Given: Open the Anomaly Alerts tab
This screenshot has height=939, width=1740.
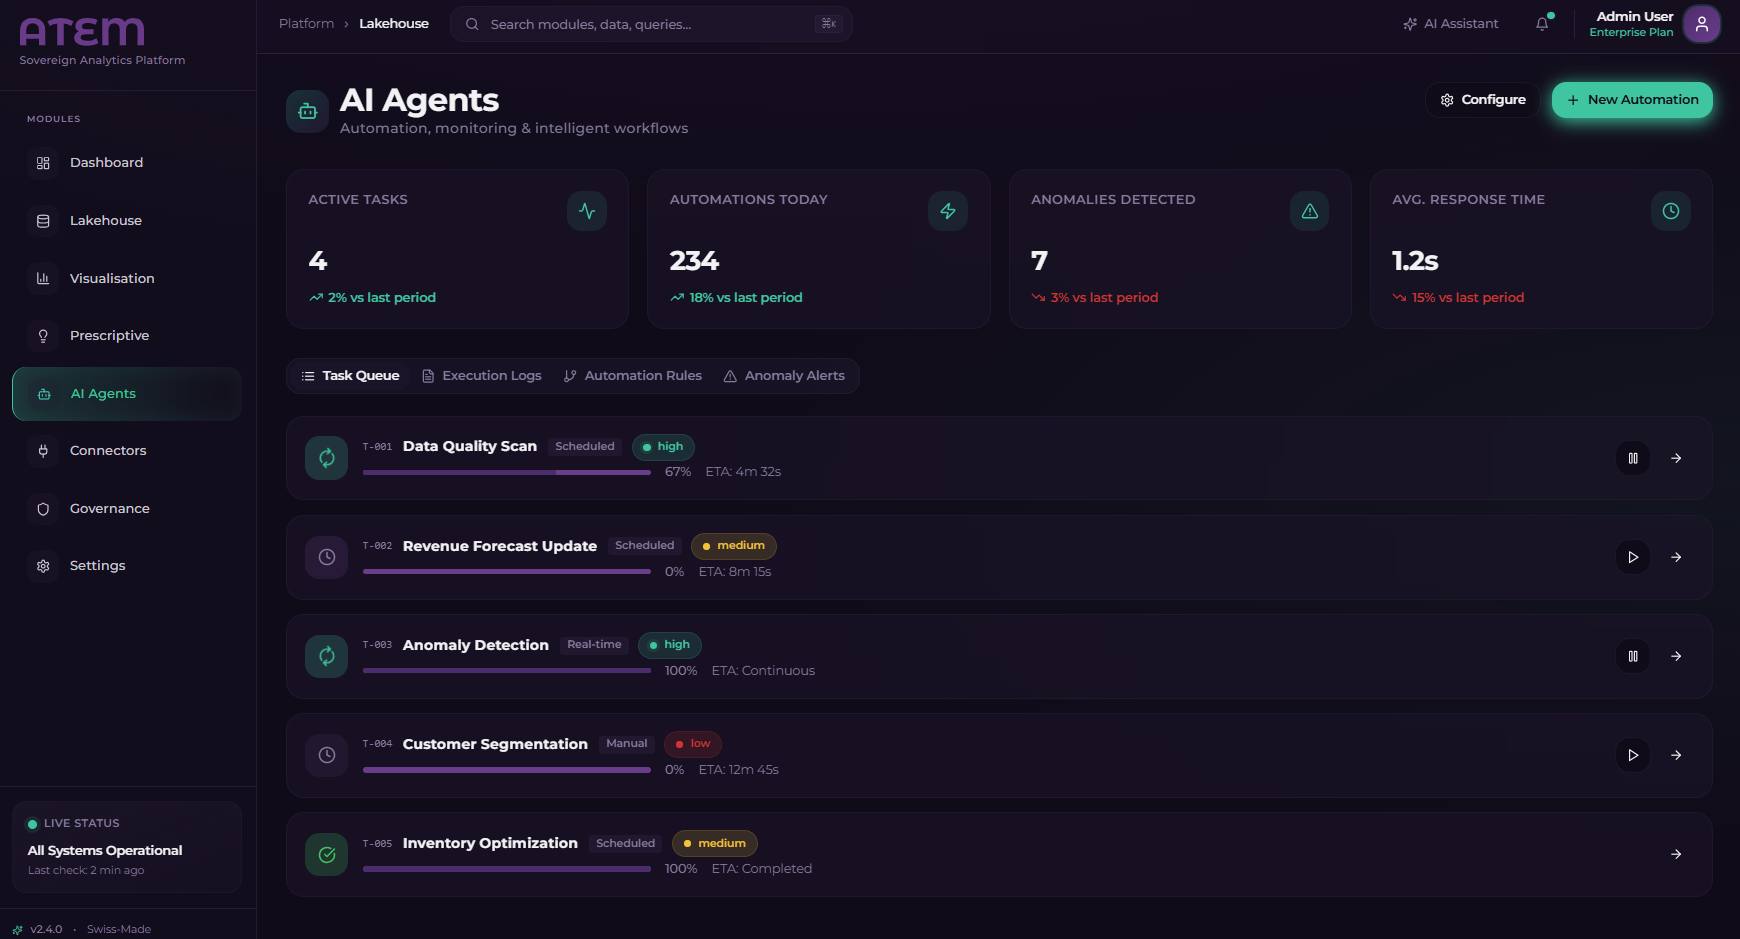Looking at the screenshot, I should (784, 376).
